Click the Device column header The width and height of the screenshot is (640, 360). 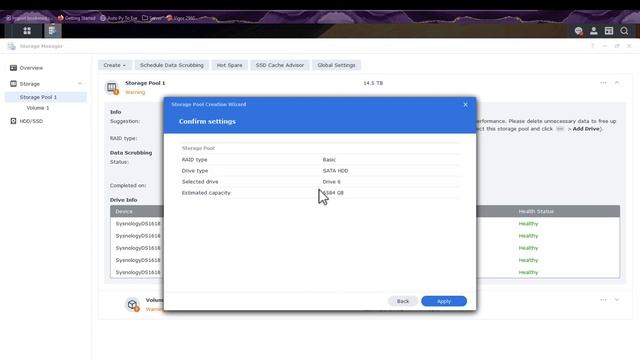[x=124, y=211]
